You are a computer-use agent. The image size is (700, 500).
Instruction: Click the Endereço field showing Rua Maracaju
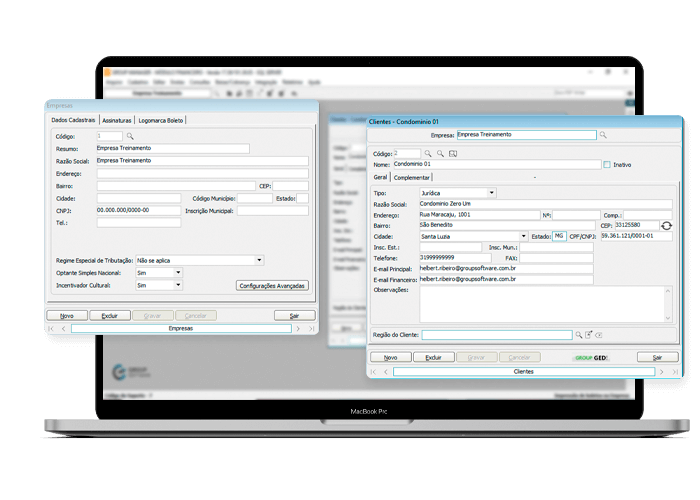(x=479, y=215)
